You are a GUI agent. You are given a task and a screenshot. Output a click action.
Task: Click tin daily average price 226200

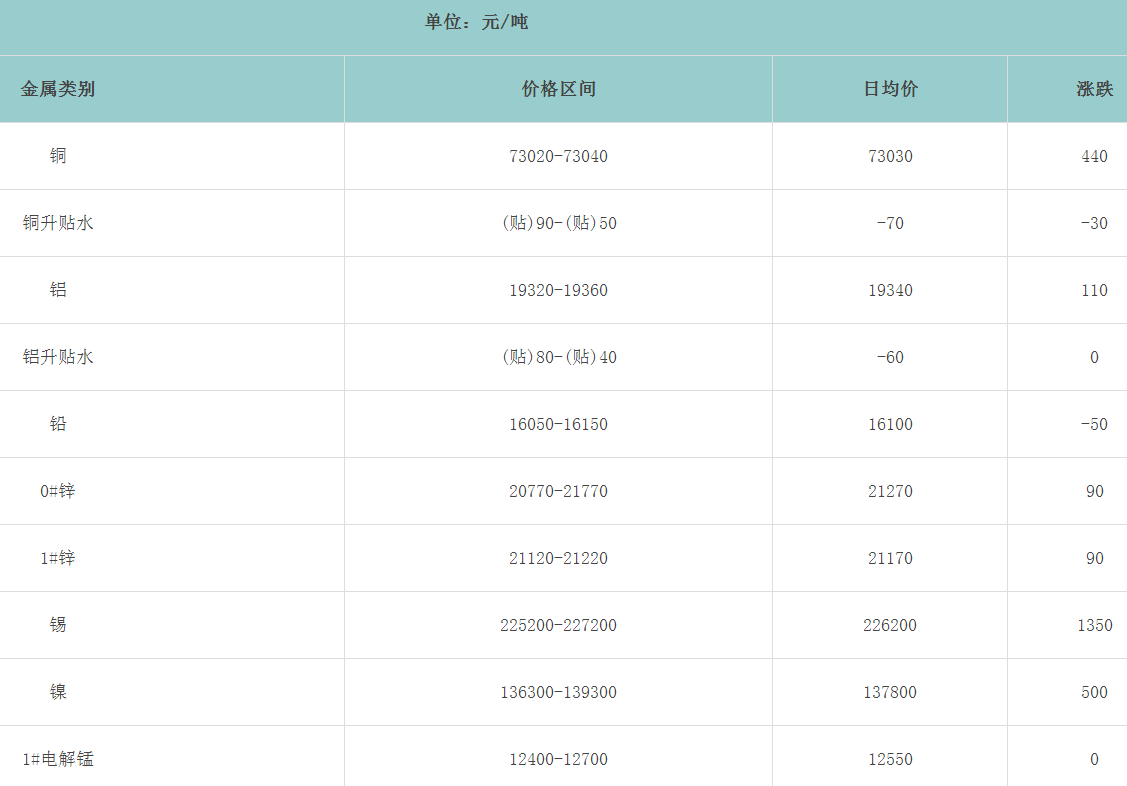click(890, 625)
